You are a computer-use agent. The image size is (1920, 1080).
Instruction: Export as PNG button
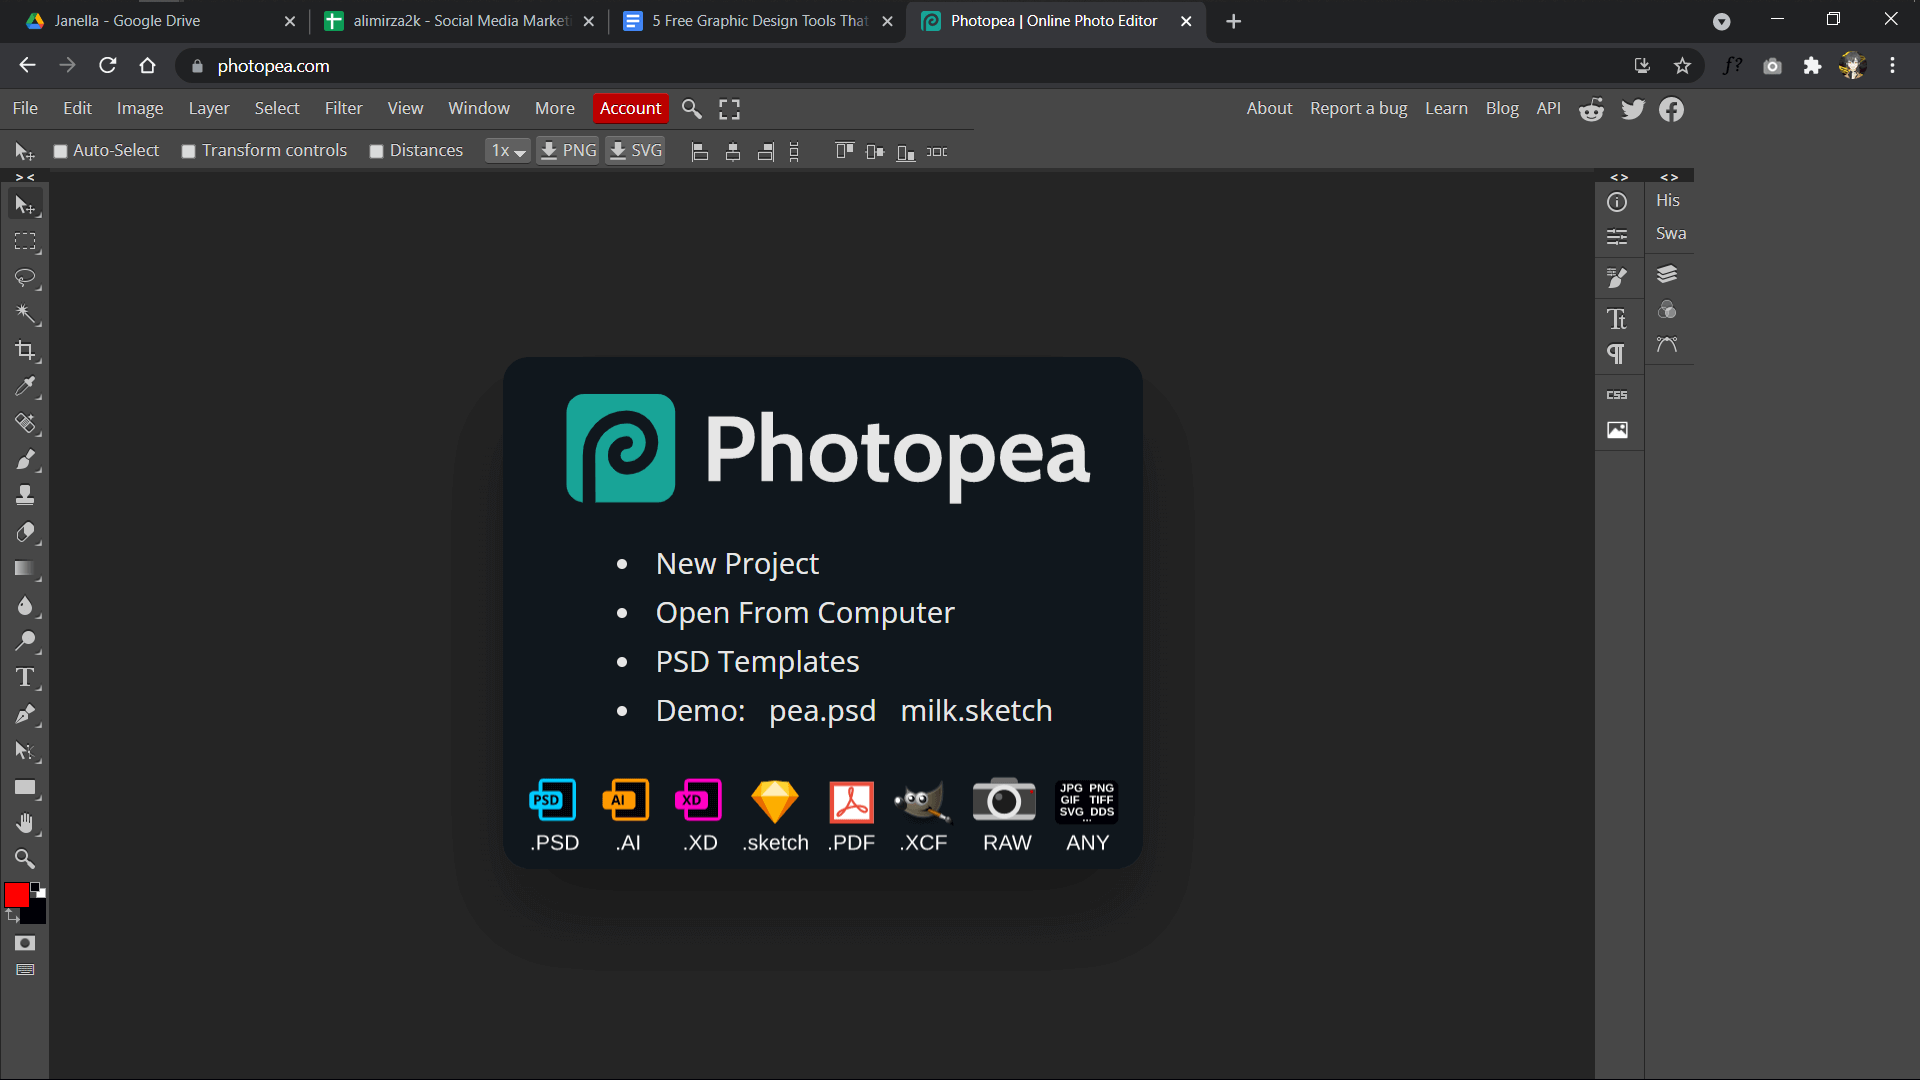(x=568, y=151)
